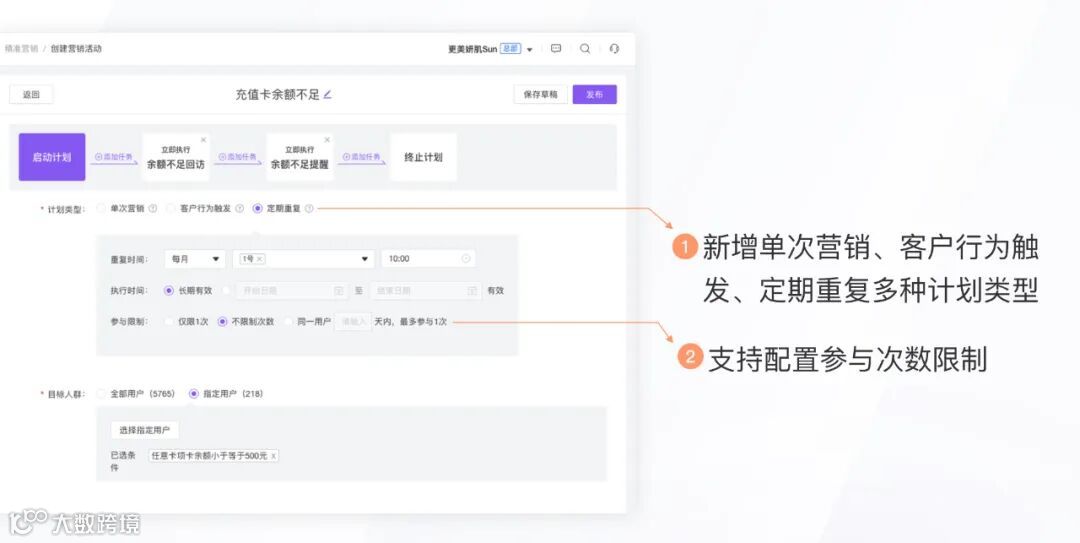Click the 更美妍肌Sun account name
Screen dimensions: 1080x543
click(x=472, y=50)
